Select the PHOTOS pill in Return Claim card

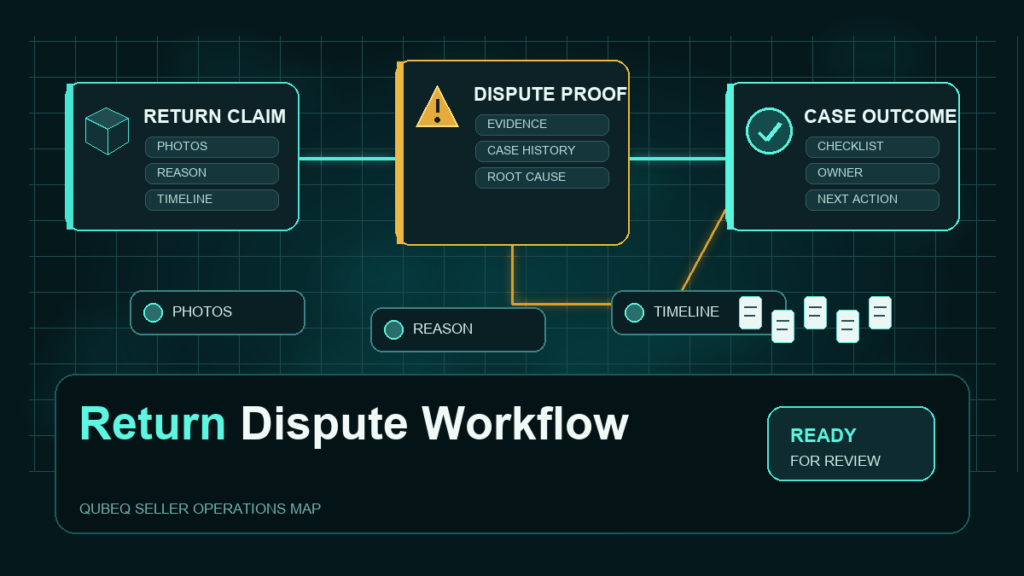(x=212, y=146)
